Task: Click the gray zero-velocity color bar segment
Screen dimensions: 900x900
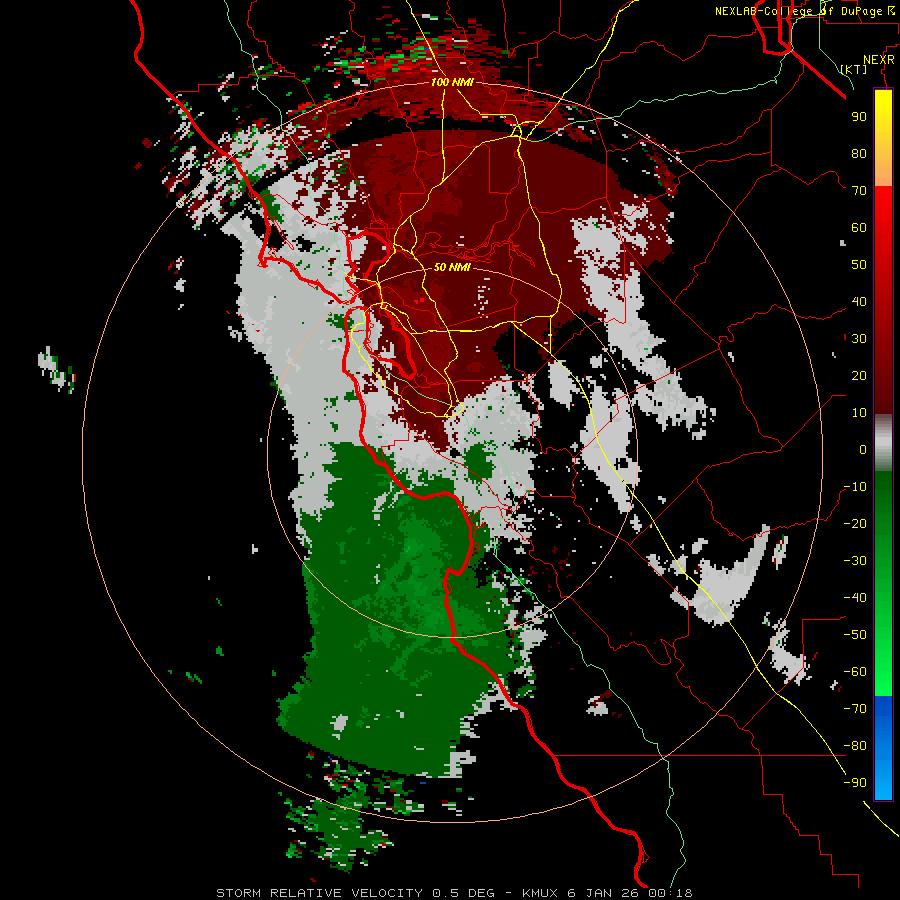Action: click(883, 443)
